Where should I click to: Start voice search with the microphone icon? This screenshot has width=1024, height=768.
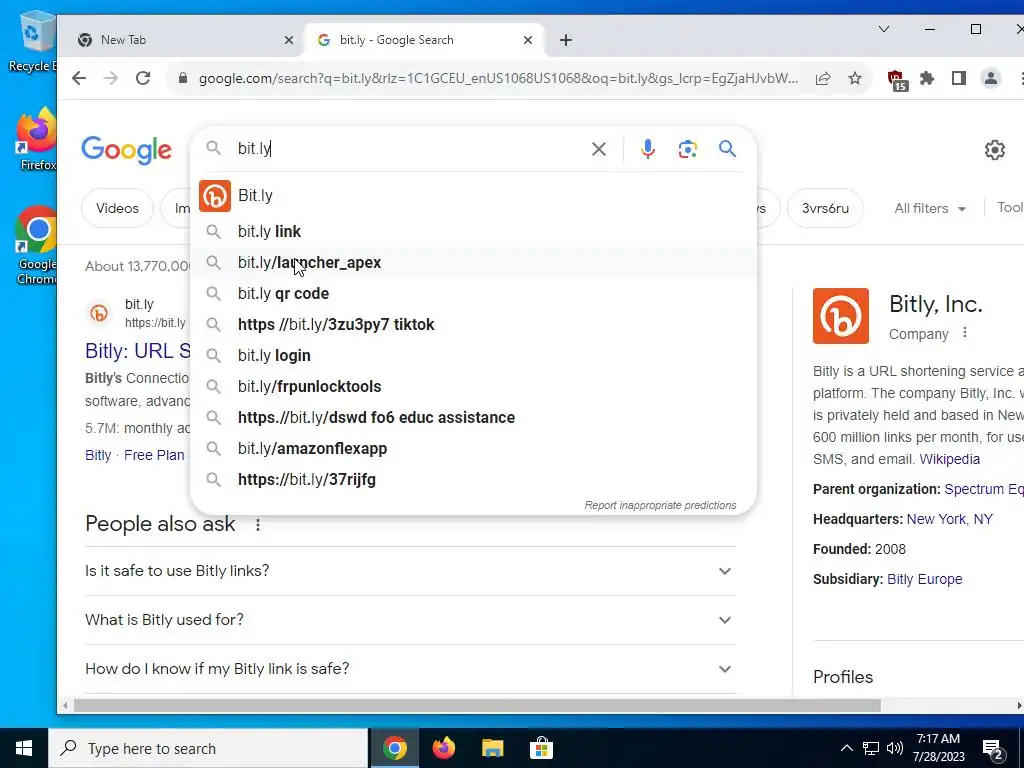point(647,149)
